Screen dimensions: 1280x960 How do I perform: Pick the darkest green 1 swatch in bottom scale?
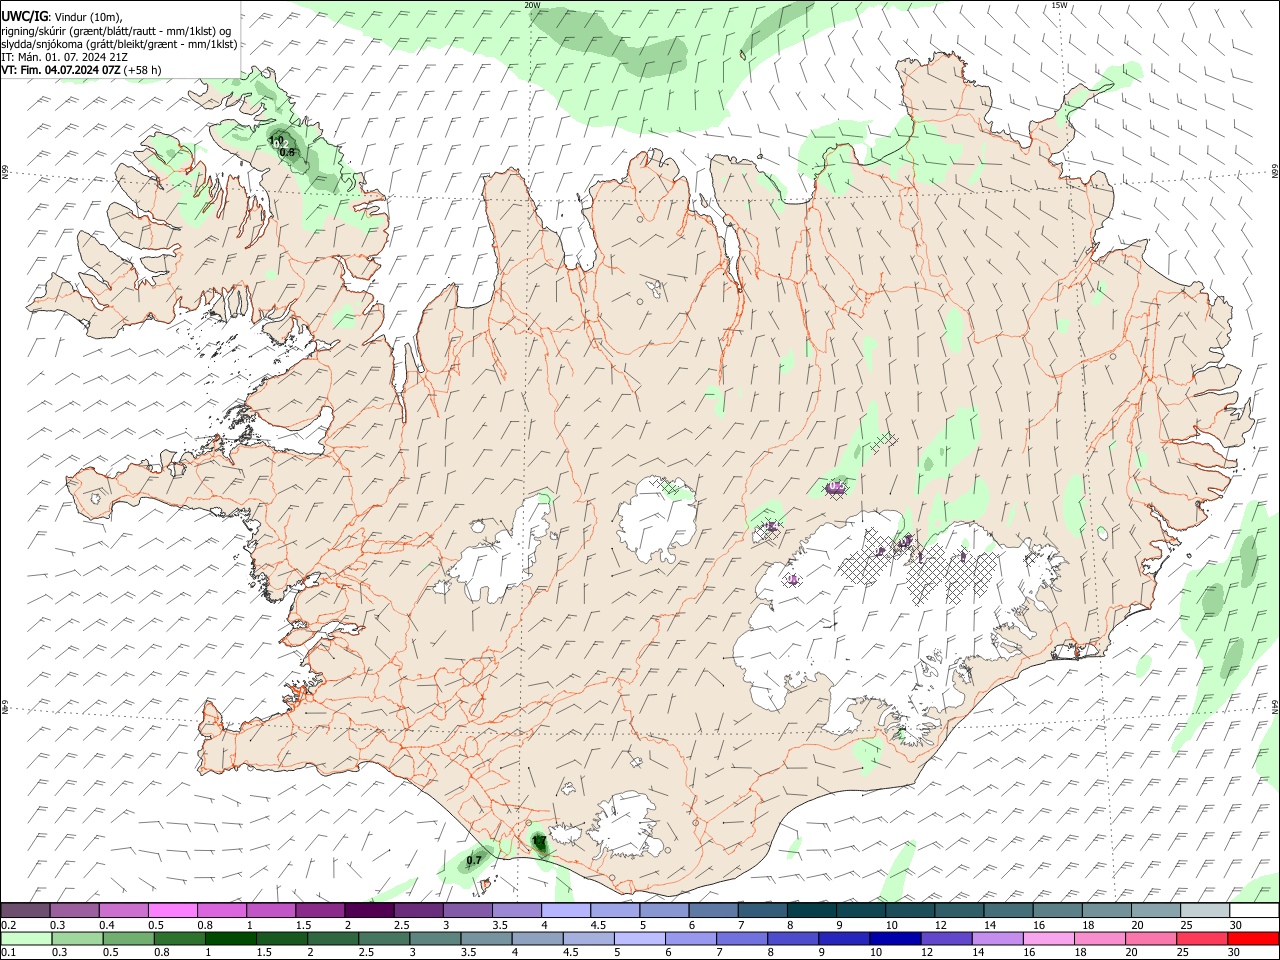[230, 939]
